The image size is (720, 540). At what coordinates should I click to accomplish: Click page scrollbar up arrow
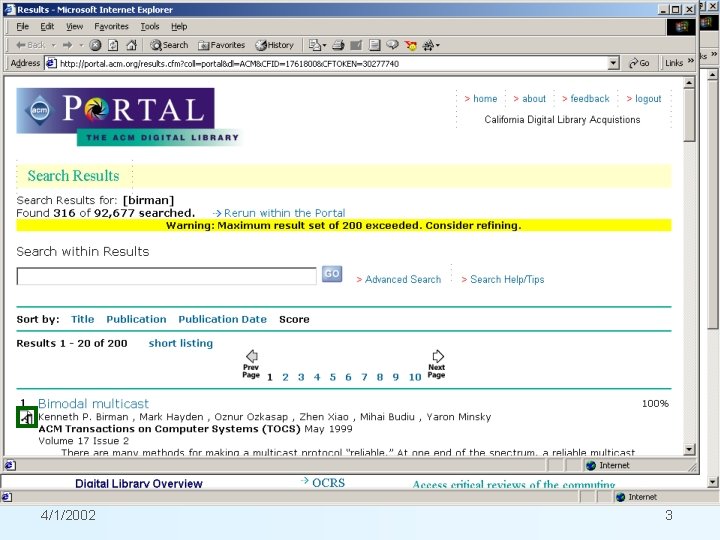point(689,83)
